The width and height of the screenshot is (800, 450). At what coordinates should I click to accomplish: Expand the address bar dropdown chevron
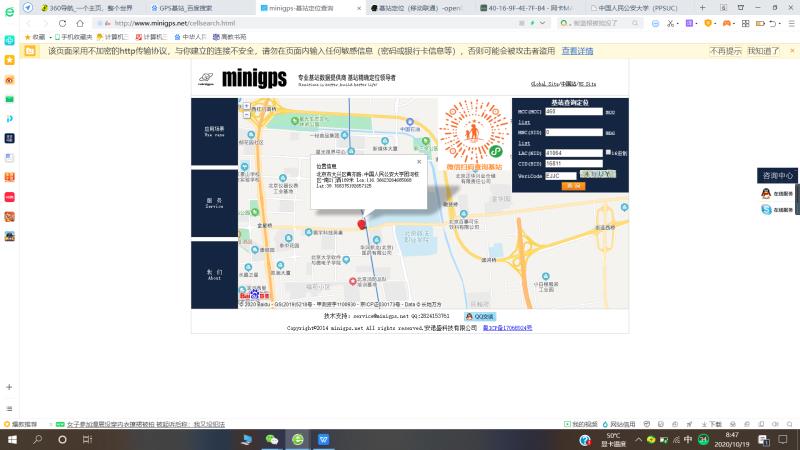point(542,23)
